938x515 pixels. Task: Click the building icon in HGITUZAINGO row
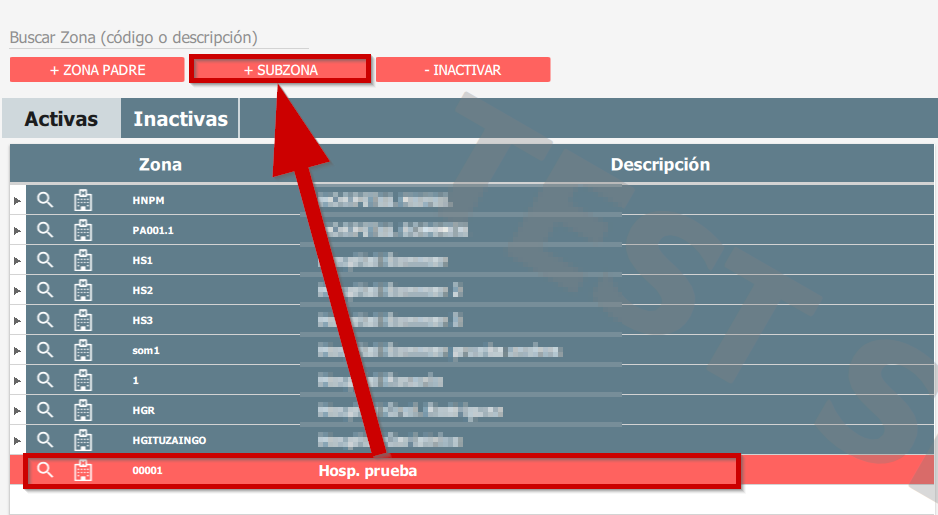coord(83,440)
